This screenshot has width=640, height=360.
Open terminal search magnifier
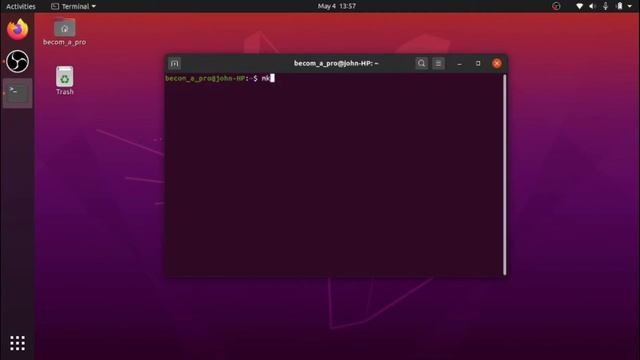click(422, 63)
